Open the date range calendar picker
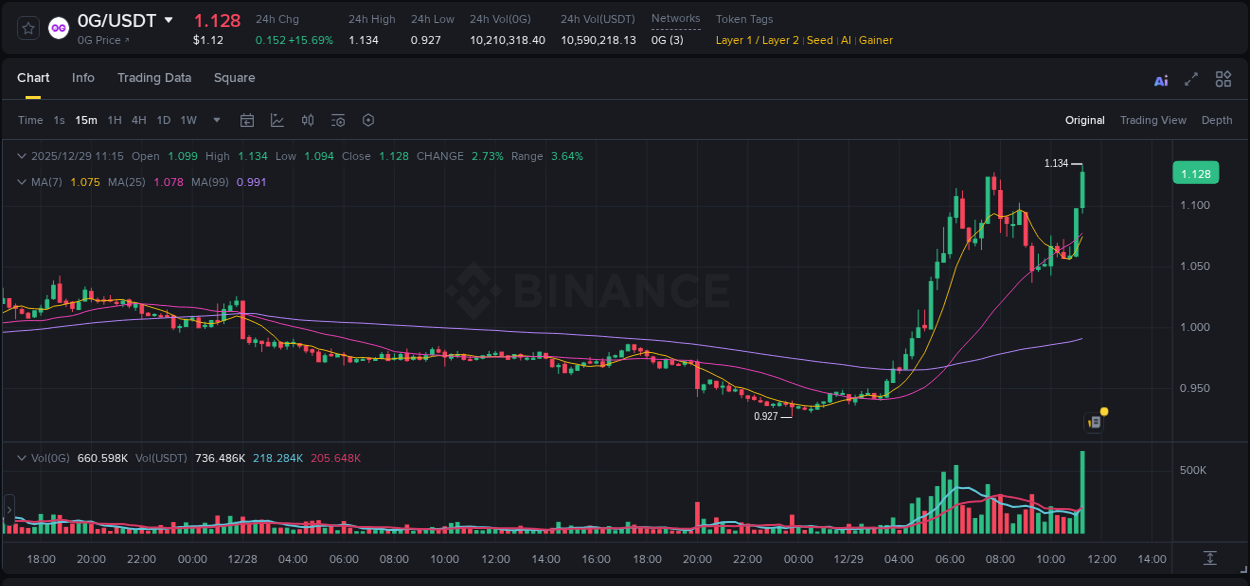Viewport: 1250px width, 586px height. tap(247, 120)
